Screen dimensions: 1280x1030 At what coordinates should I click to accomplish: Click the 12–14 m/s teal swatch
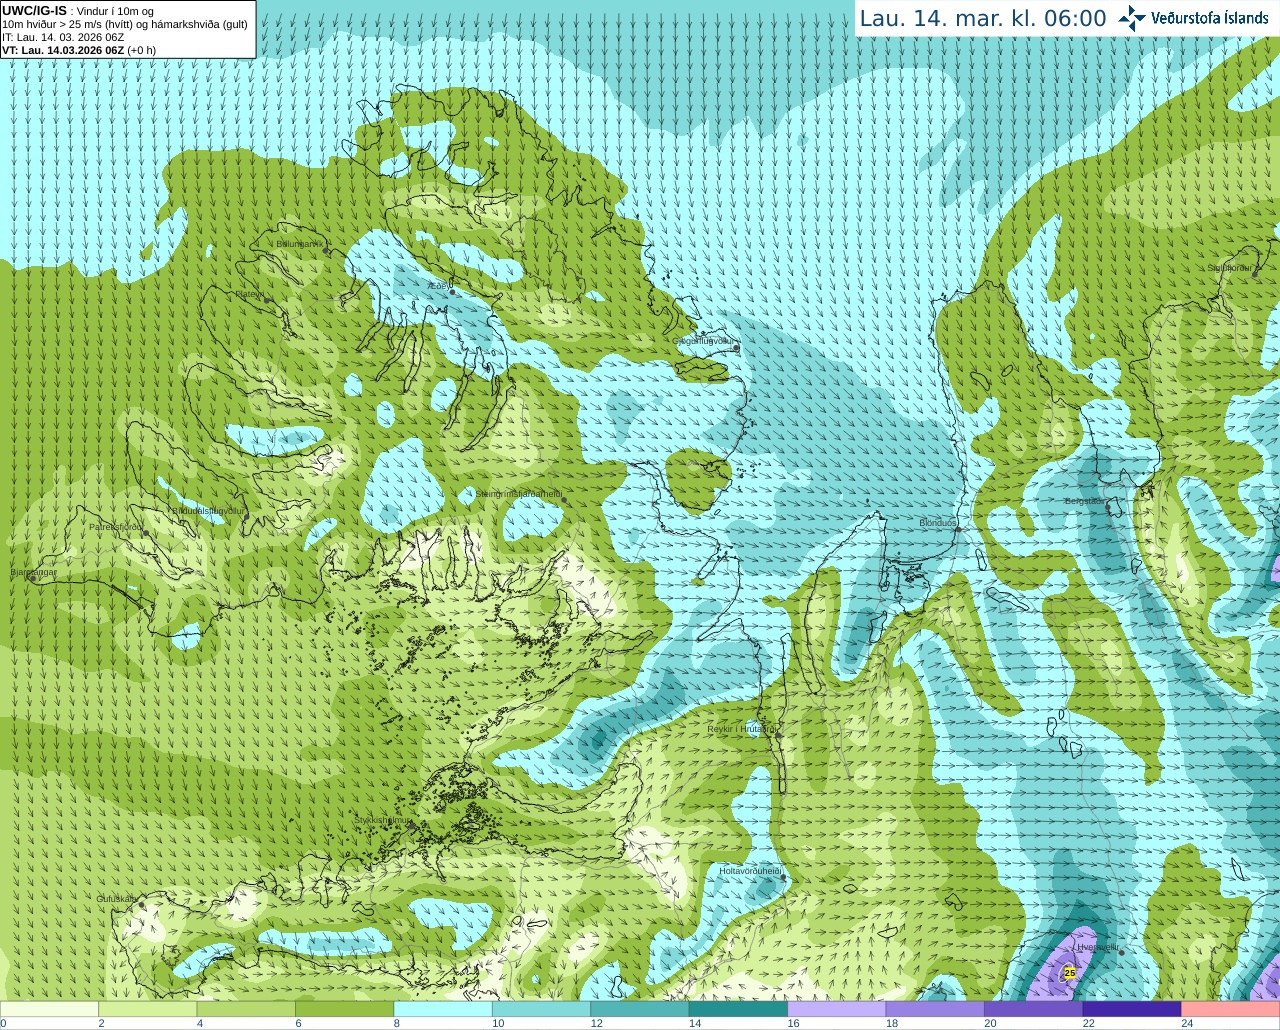(640, 1009)
